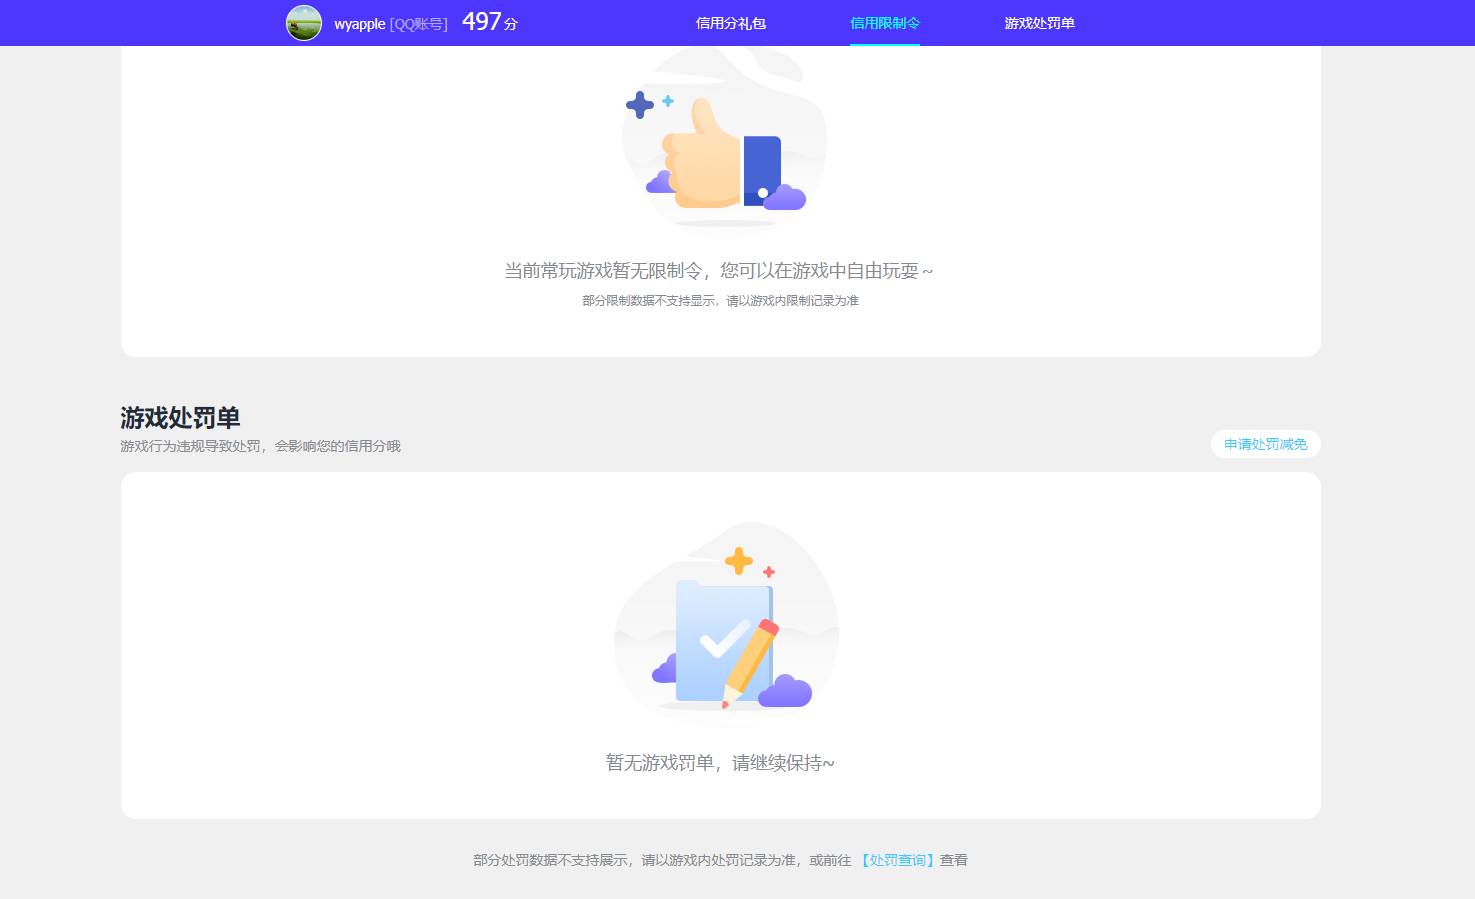Click the orange plus sparkle above the checklist

[x=738, y=559]
